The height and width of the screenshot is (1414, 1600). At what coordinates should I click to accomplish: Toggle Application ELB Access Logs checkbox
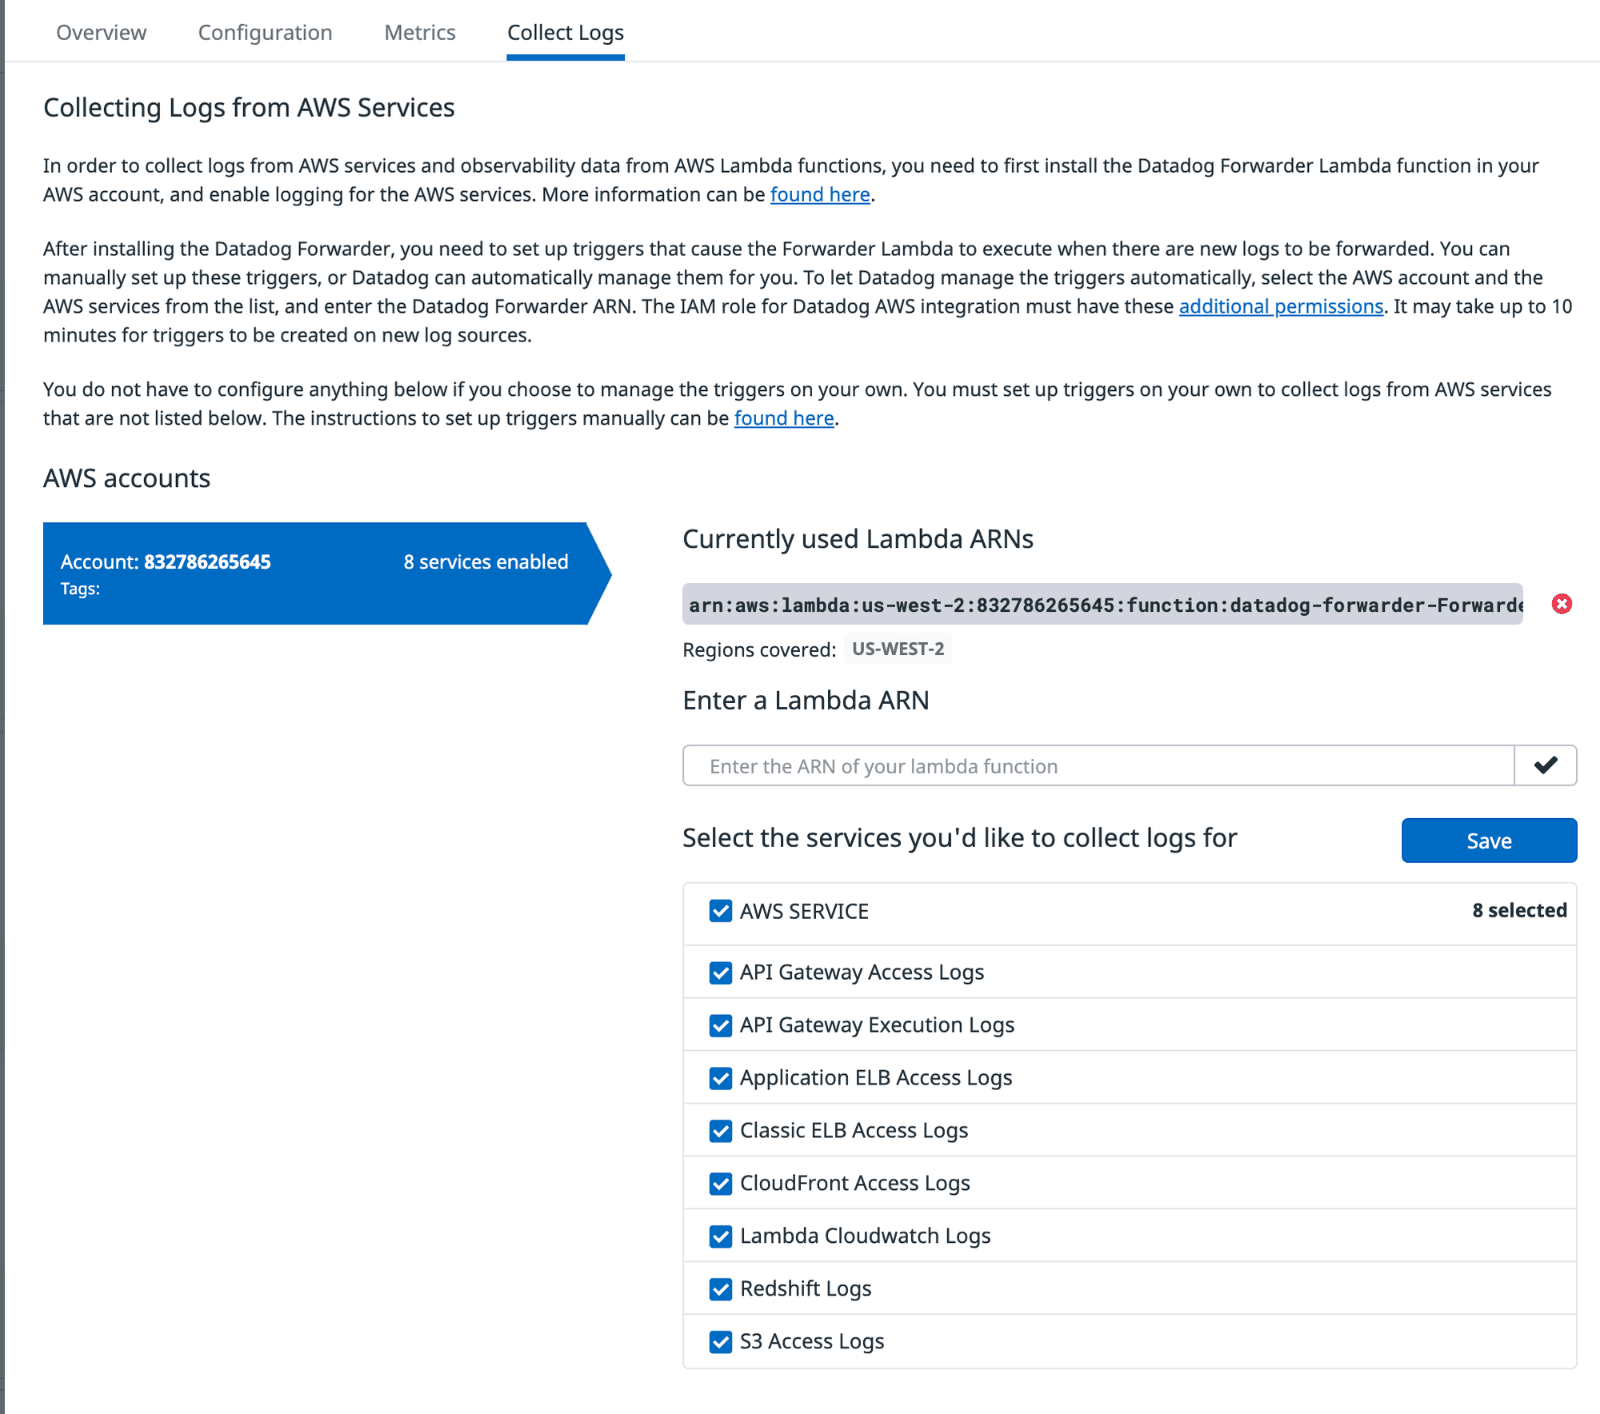click(720, 1078)
